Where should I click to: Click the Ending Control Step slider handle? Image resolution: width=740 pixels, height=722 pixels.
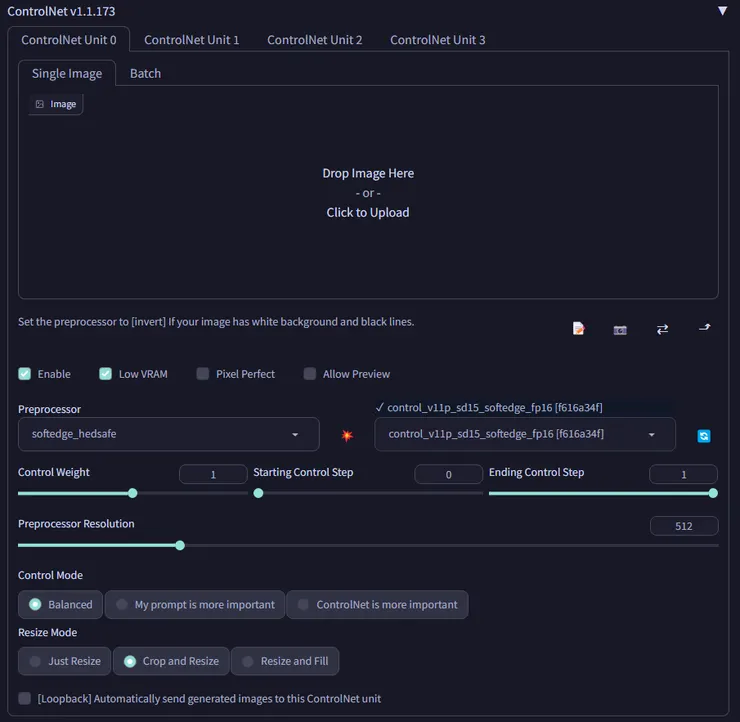pos(713,493)
